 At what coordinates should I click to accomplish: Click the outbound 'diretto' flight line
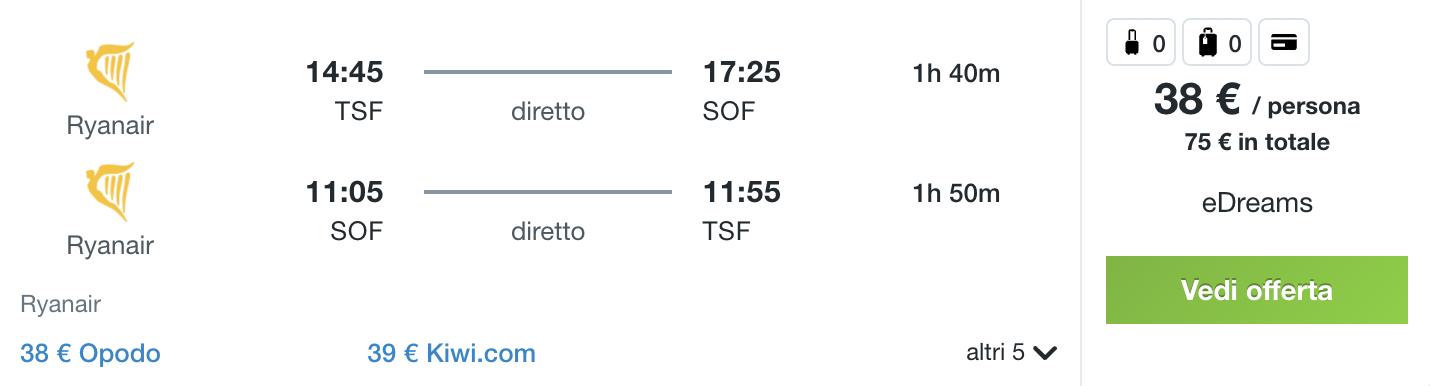tap(548, 72)
